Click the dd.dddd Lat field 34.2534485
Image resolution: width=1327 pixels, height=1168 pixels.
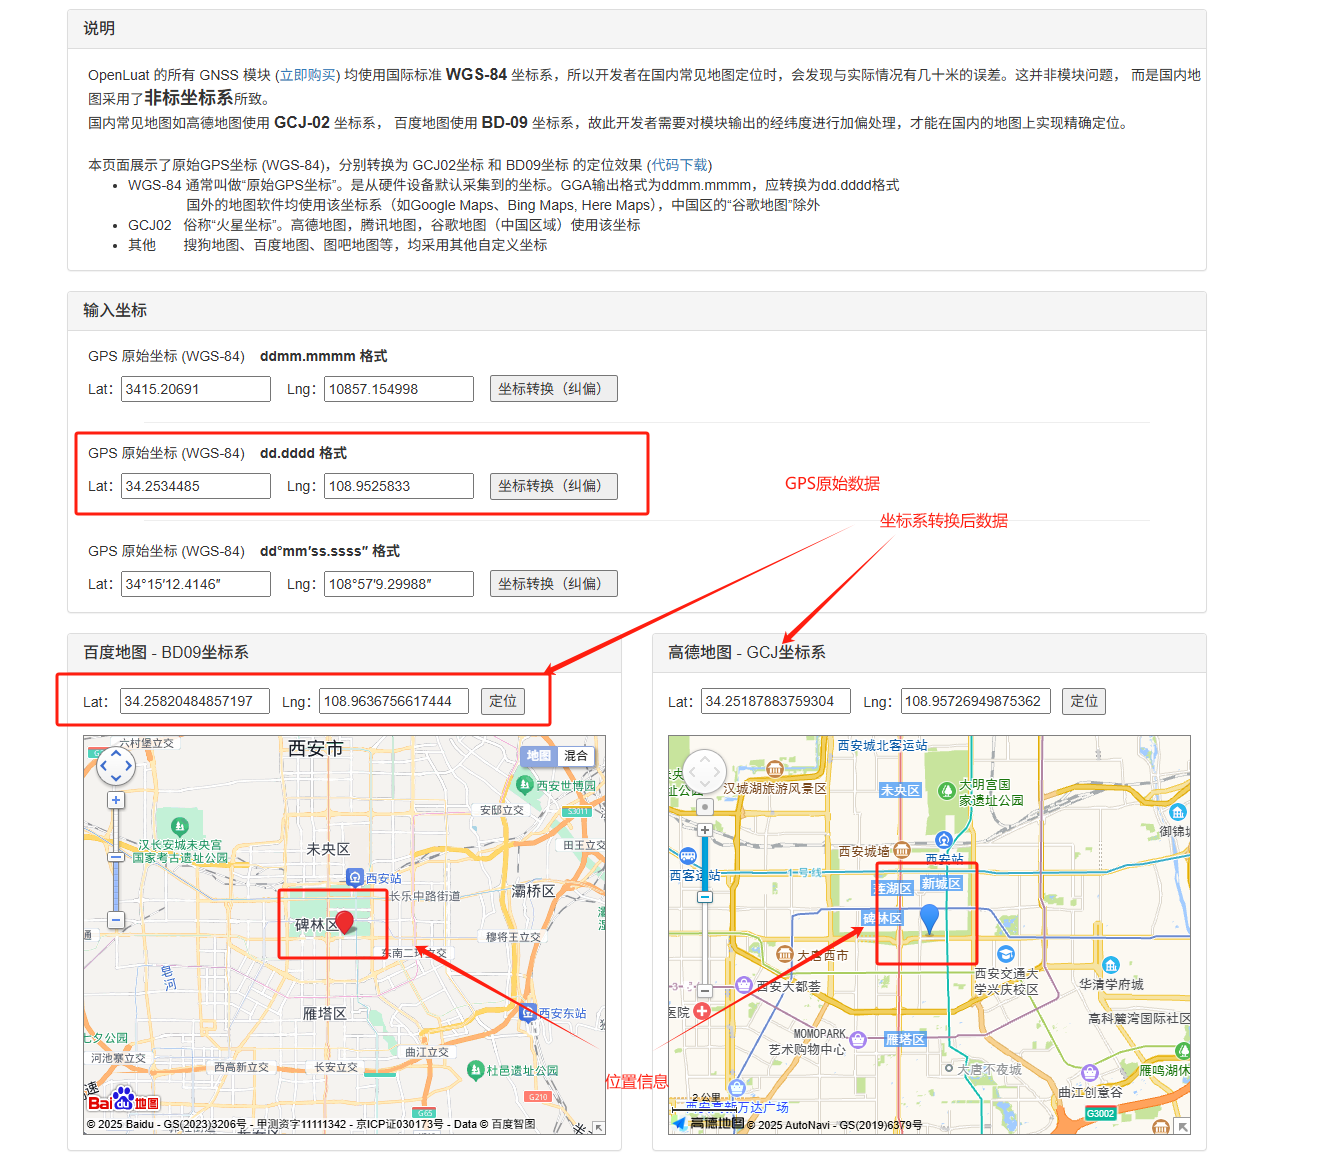196,486
